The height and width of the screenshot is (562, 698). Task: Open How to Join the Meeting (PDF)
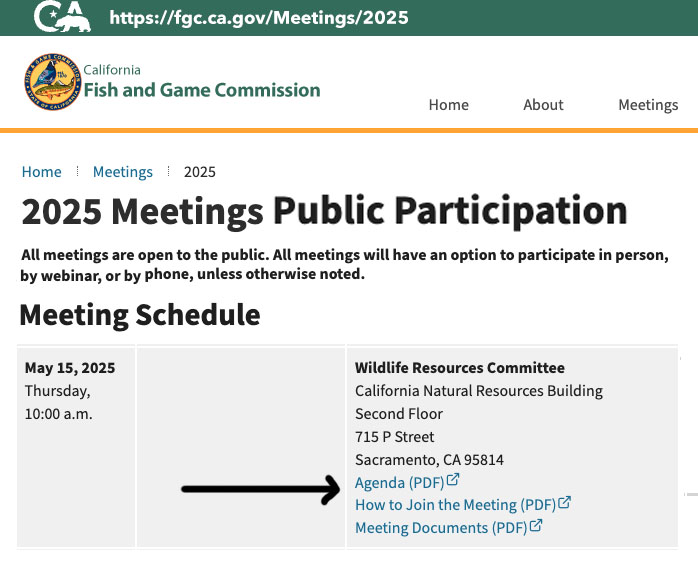pos(455,505)
